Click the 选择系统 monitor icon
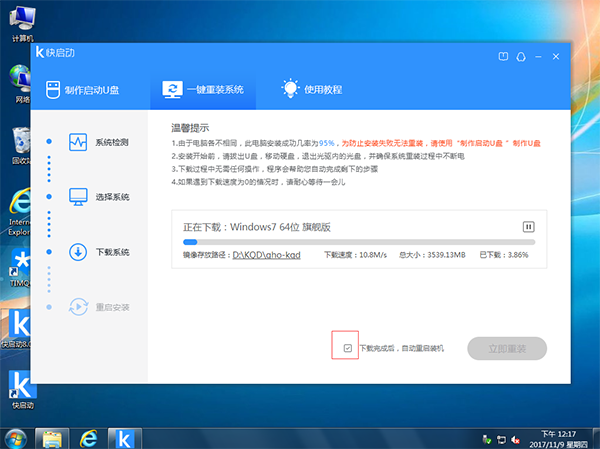The width and height of the screenshot is (600, 449). (79, 197)
